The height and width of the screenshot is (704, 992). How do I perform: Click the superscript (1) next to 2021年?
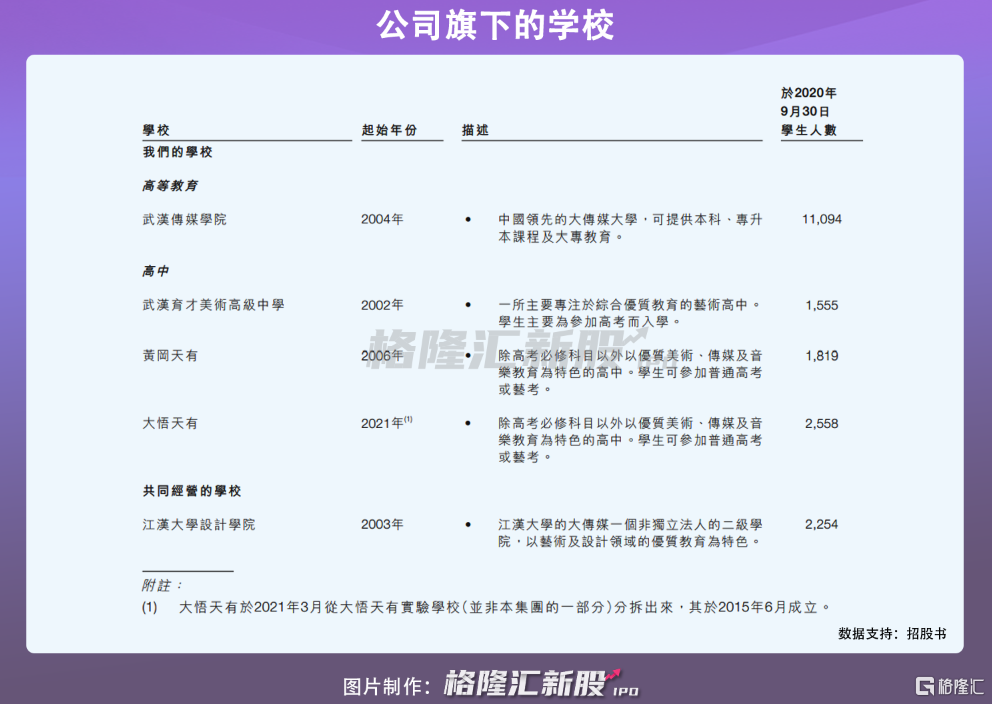point(408,420)
